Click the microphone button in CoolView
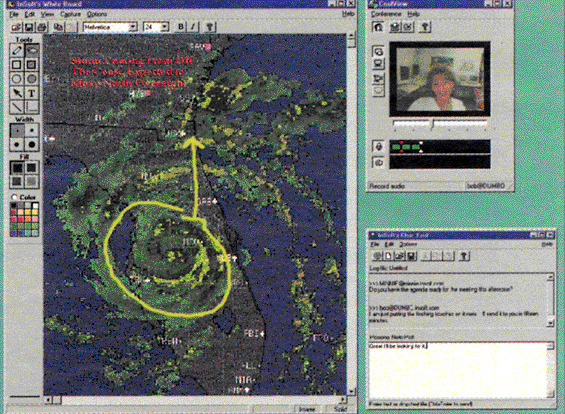Image resolution: width=565 pixels, height=414 pixels. [378, 147]
